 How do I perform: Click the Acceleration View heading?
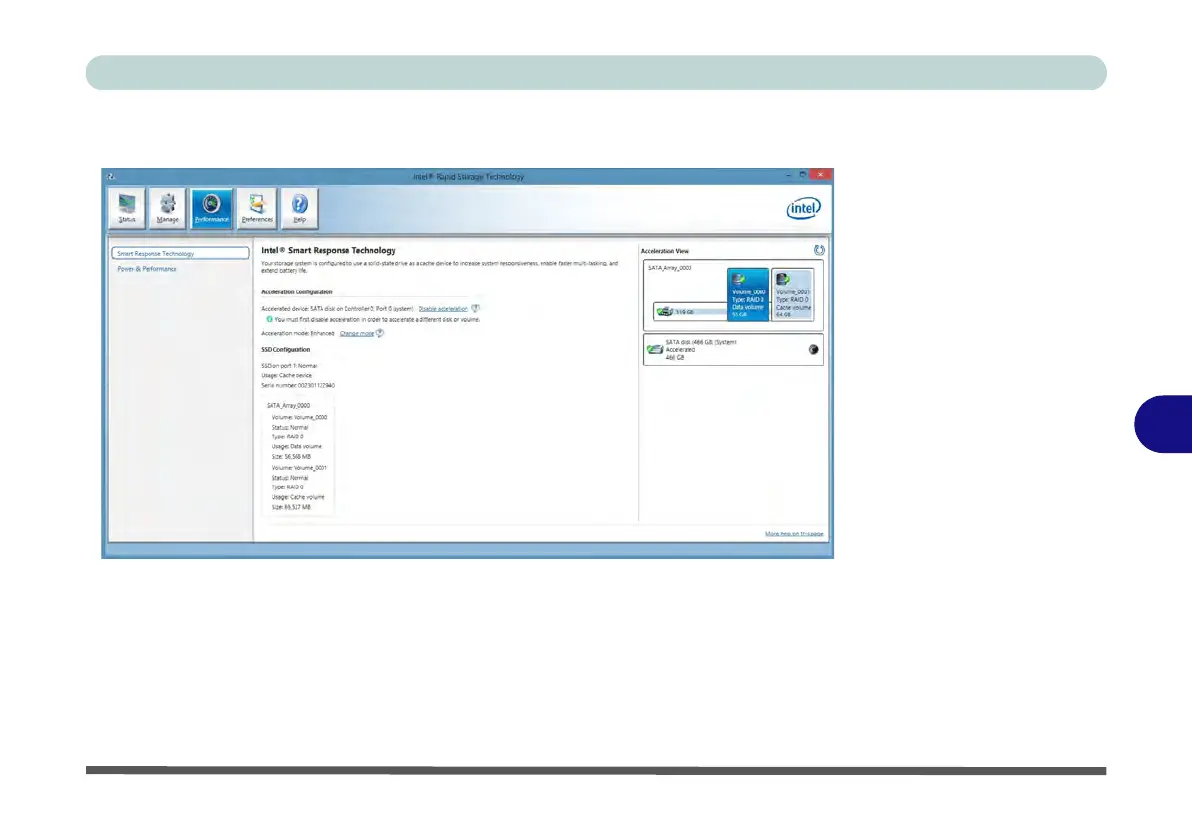coord(665,251)
